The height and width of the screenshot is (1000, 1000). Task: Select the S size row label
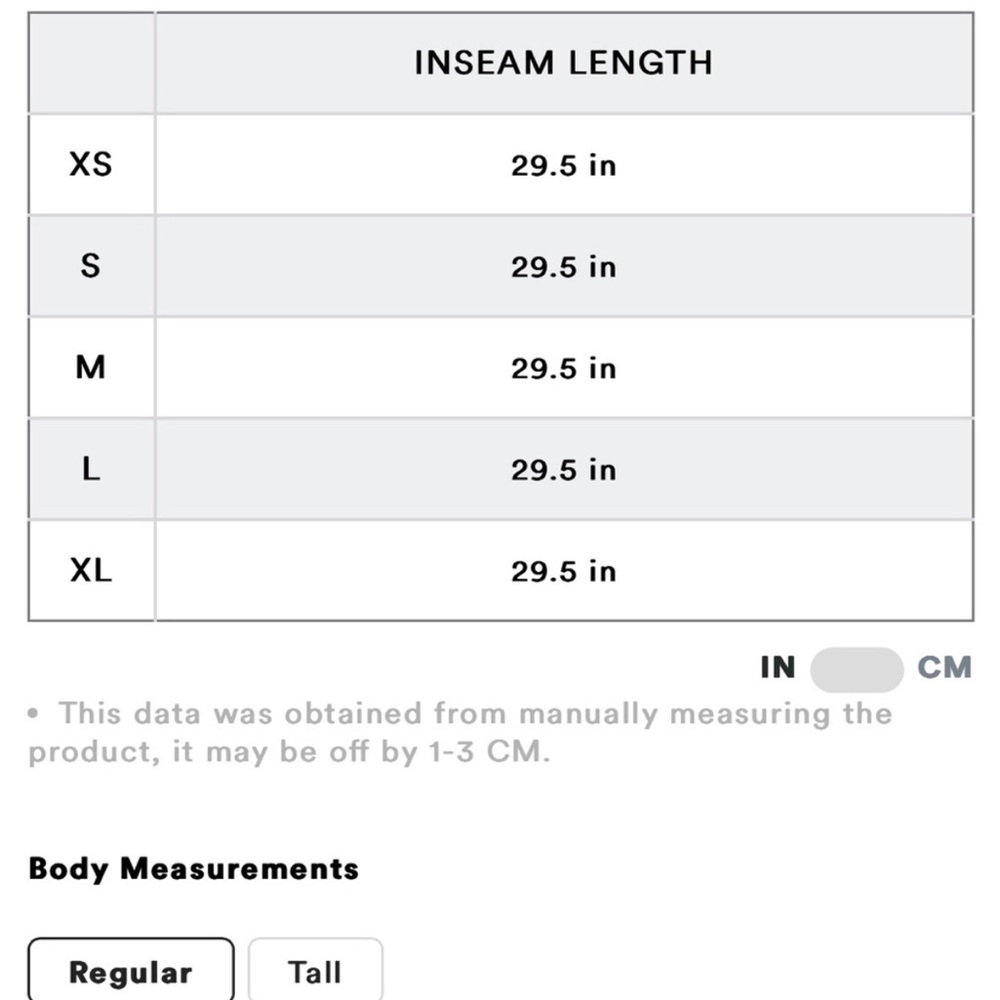coord(91,266)
